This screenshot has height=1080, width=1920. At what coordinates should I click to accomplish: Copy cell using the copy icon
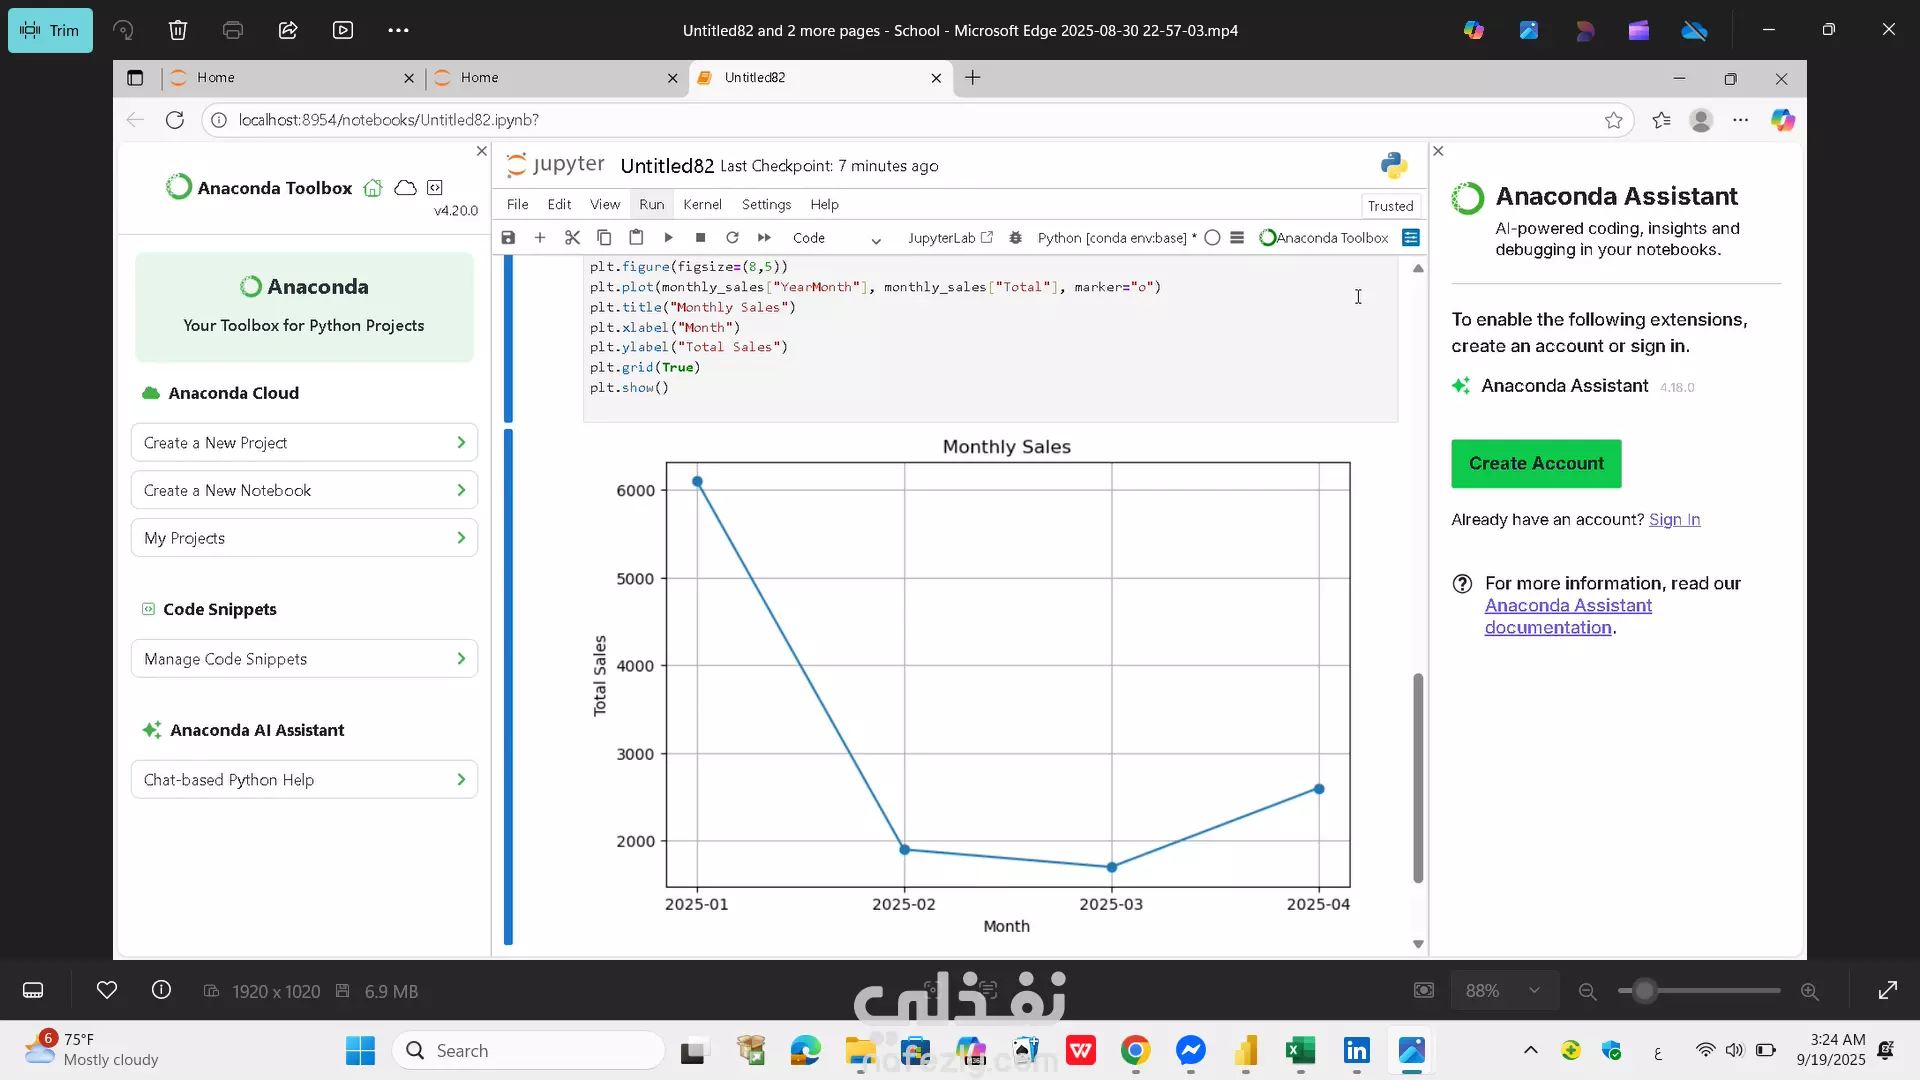[604, 238]
